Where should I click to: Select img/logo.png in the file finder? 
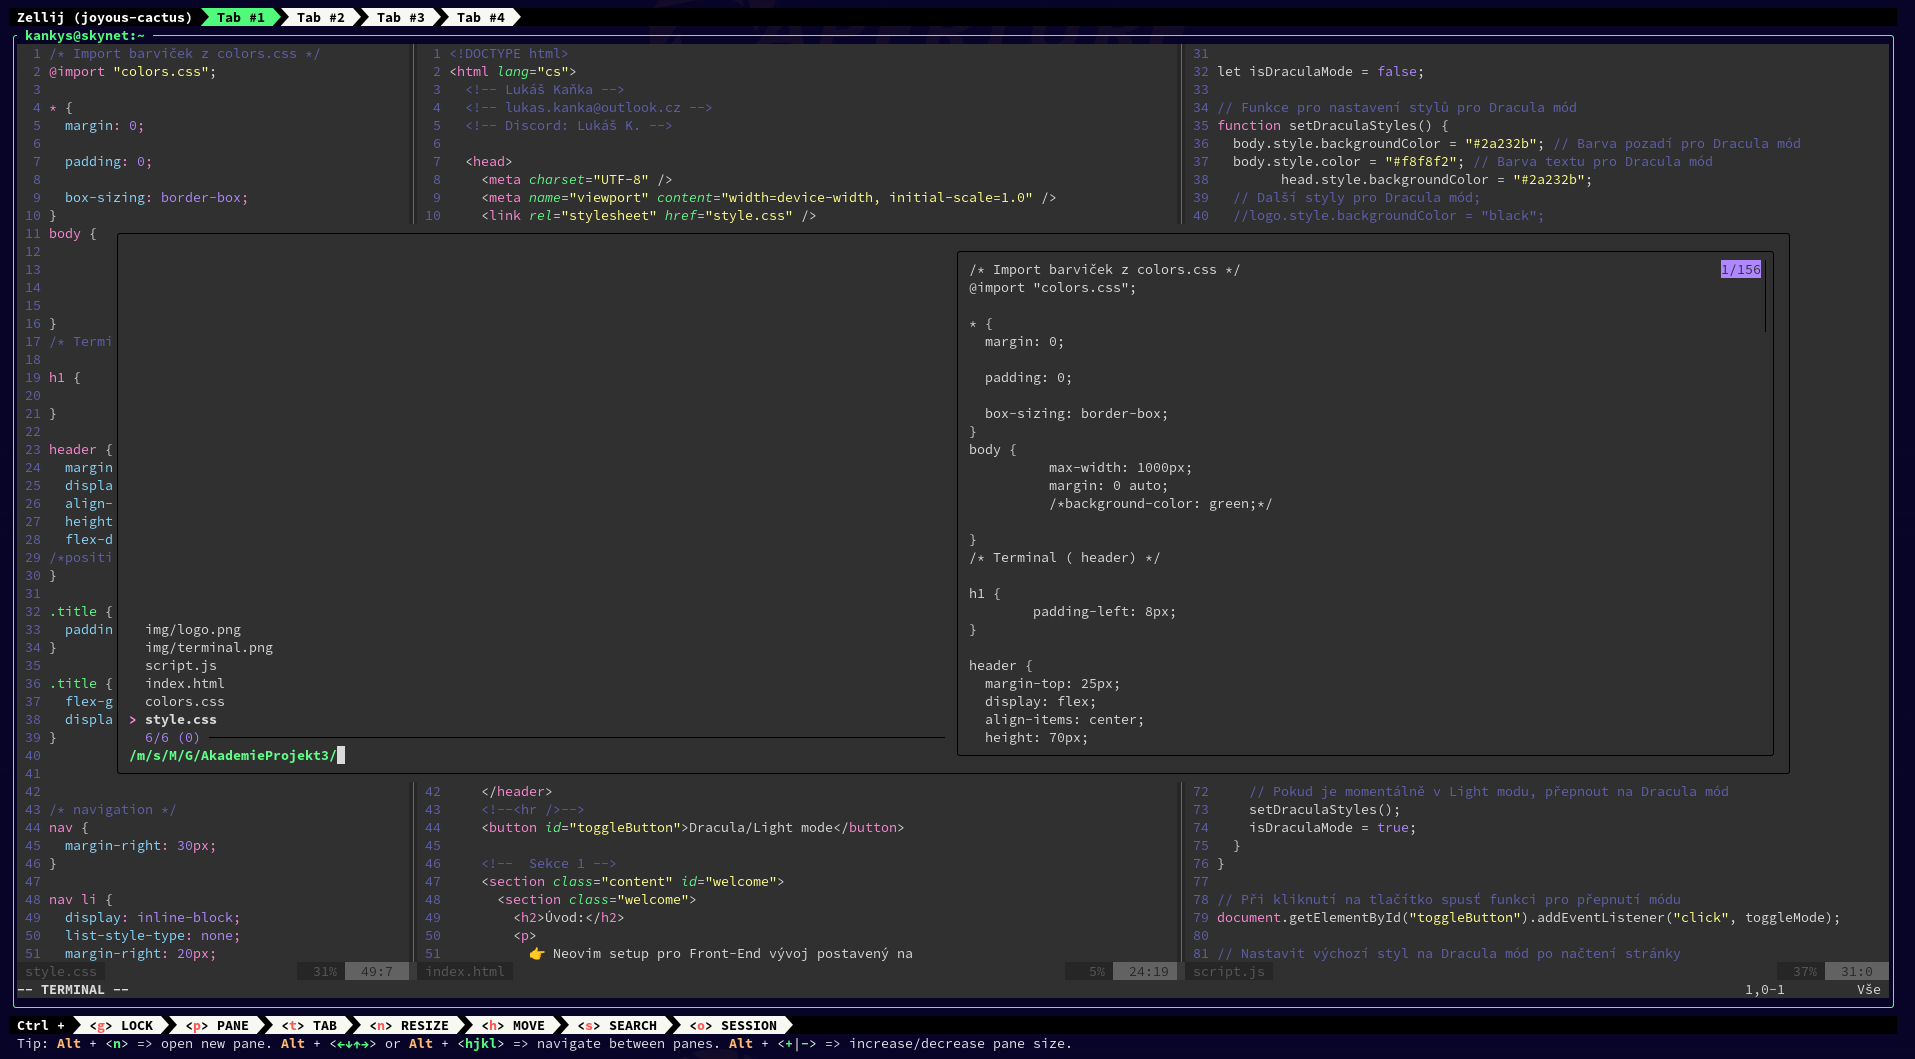[193, 630]
